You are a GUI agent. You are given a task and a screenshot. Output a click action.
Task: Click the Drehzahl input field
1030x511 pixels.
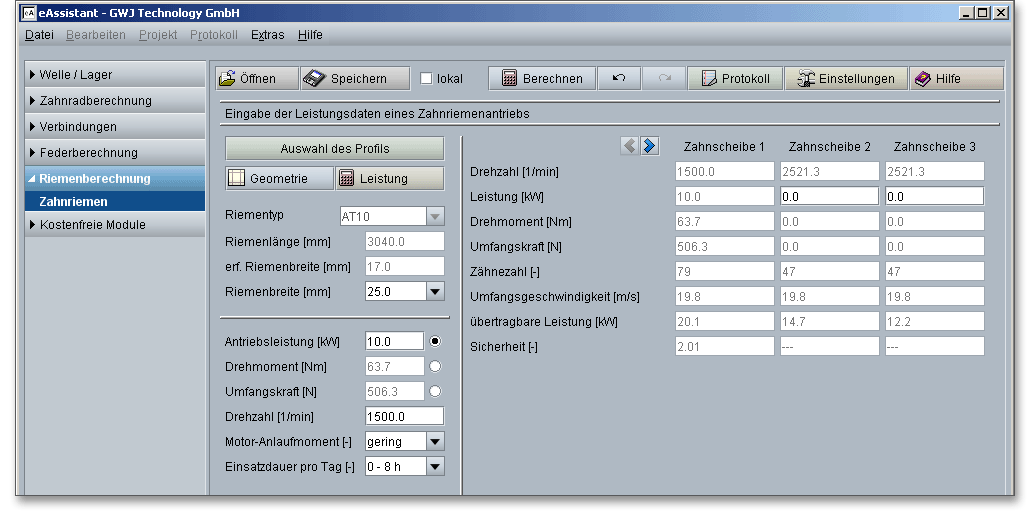coord(404,416)
